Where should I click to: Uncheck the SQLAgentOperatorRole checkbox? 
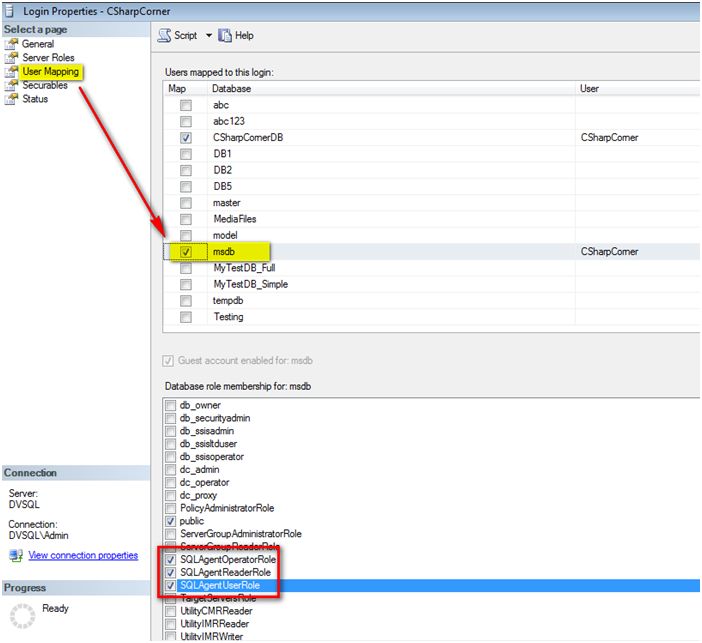170,560
